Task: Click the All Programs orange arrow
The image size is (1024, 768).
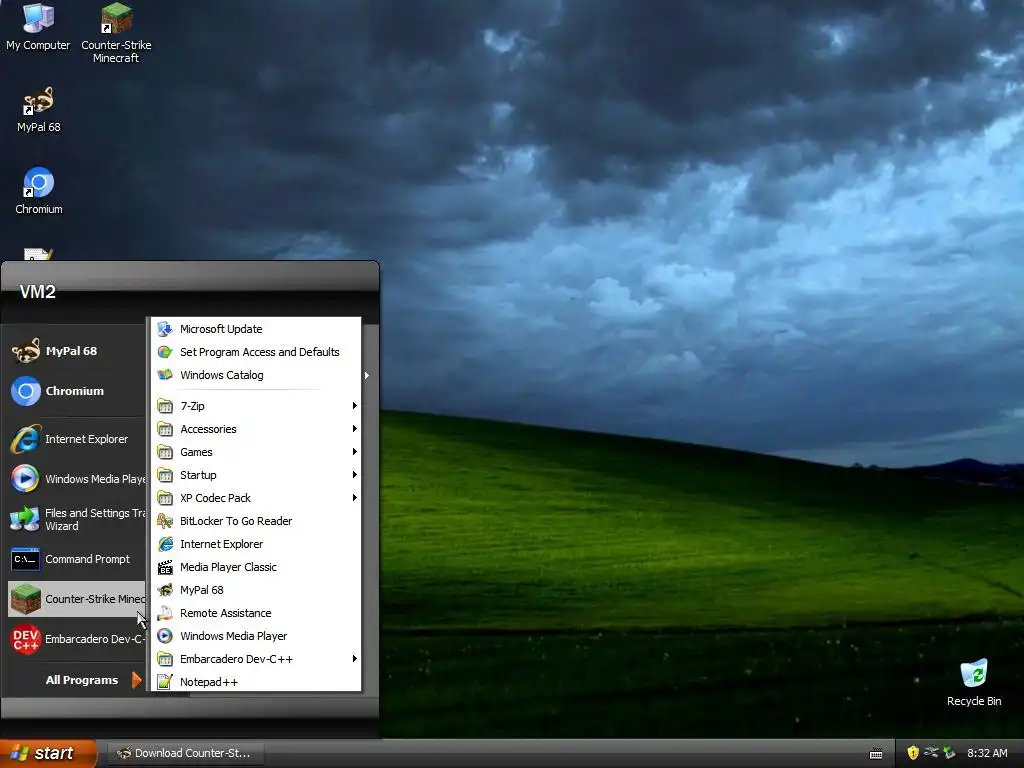Action: pos(136,680)
